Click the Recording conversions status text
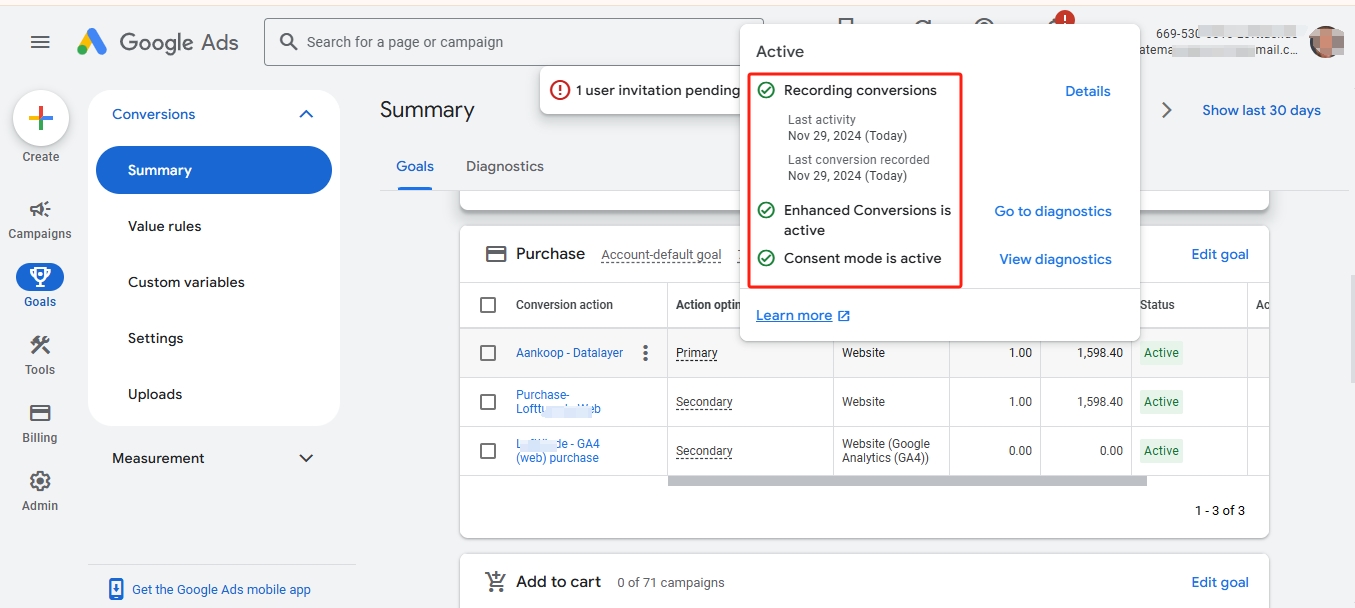This screenshot has width=1355, height=608. (860, 90)
